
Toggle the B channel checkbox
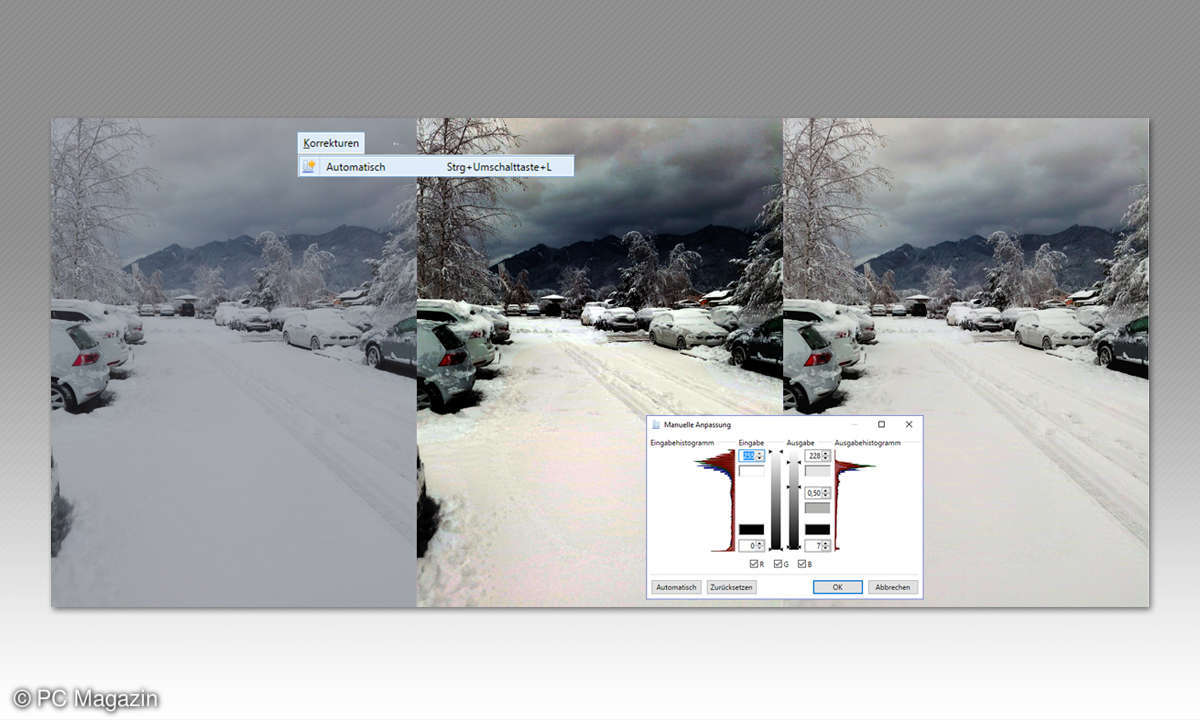pyautogui.click(x=801, y=565)
